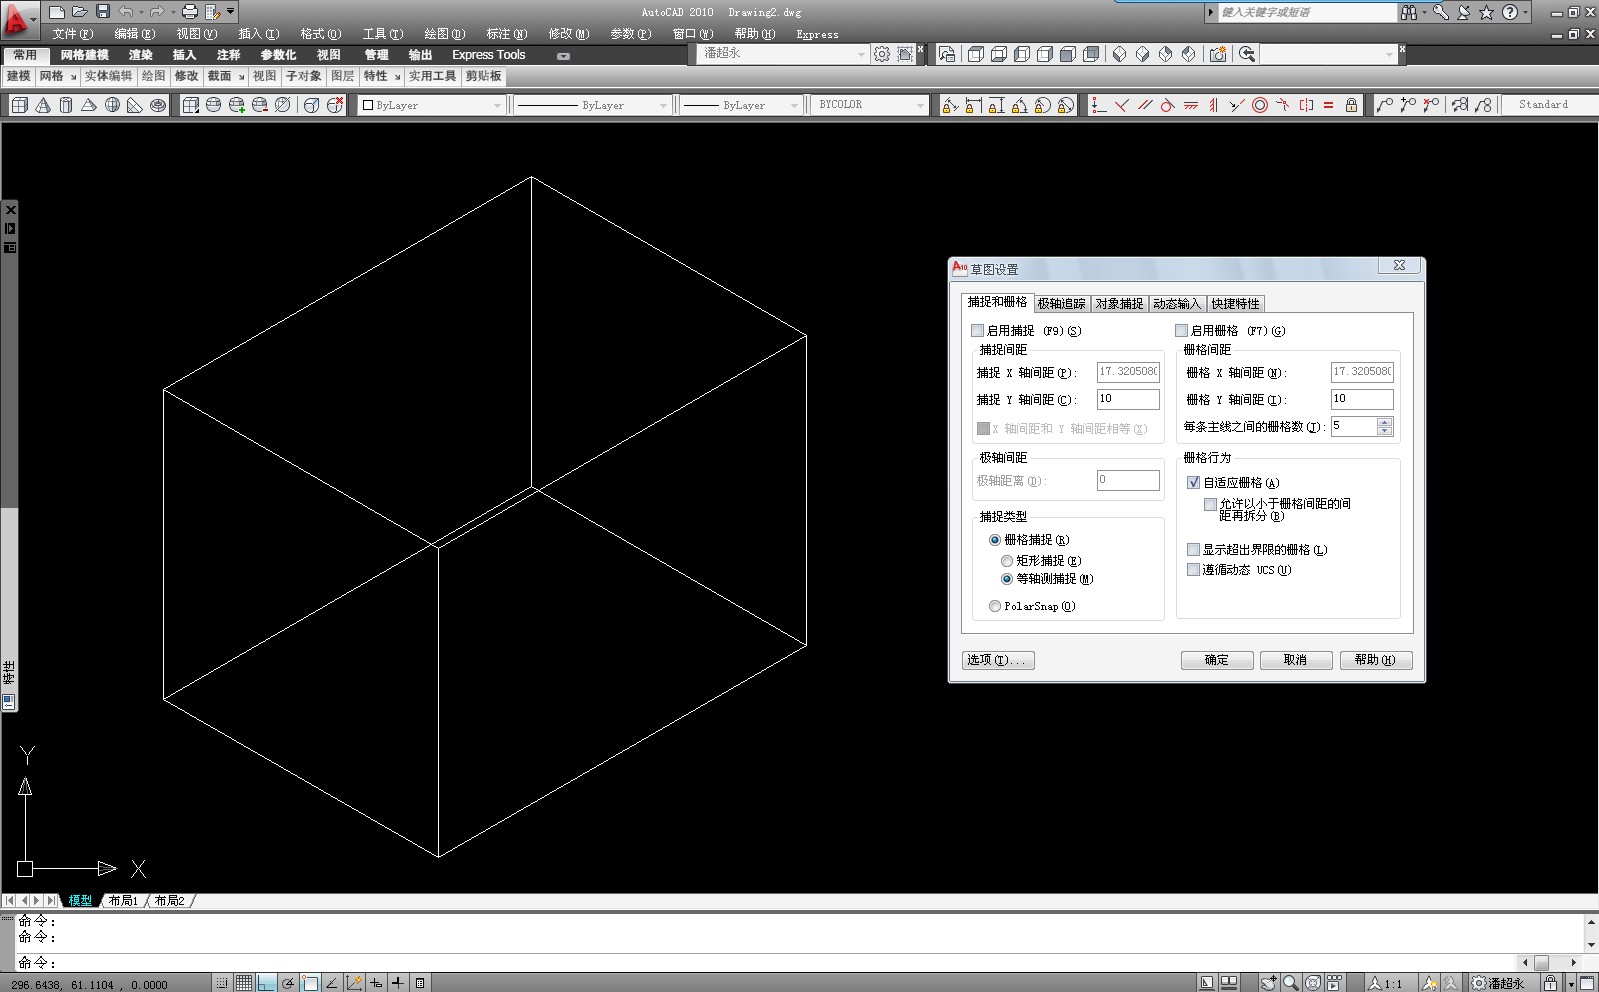Select the 矩形捕捉 radio button
This screenshot has height=992, width=1599.
tap(1007, 561)
